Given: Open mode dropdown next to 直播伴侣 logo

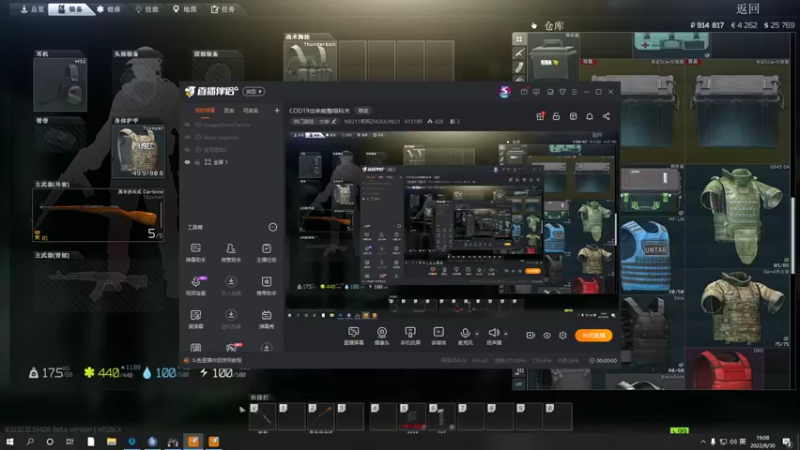Looking at the screenshot, I should point(254,91).
